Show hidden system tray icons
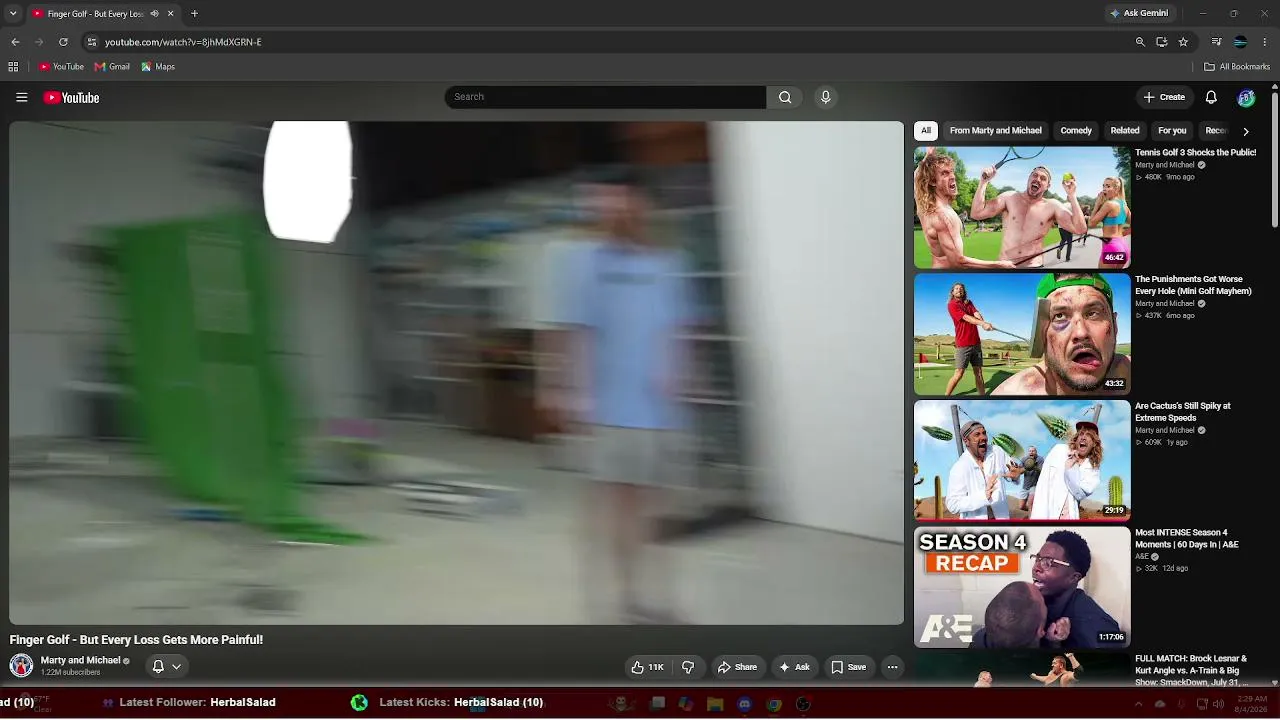This screenshot has height=720, width=1280. 1138,704
